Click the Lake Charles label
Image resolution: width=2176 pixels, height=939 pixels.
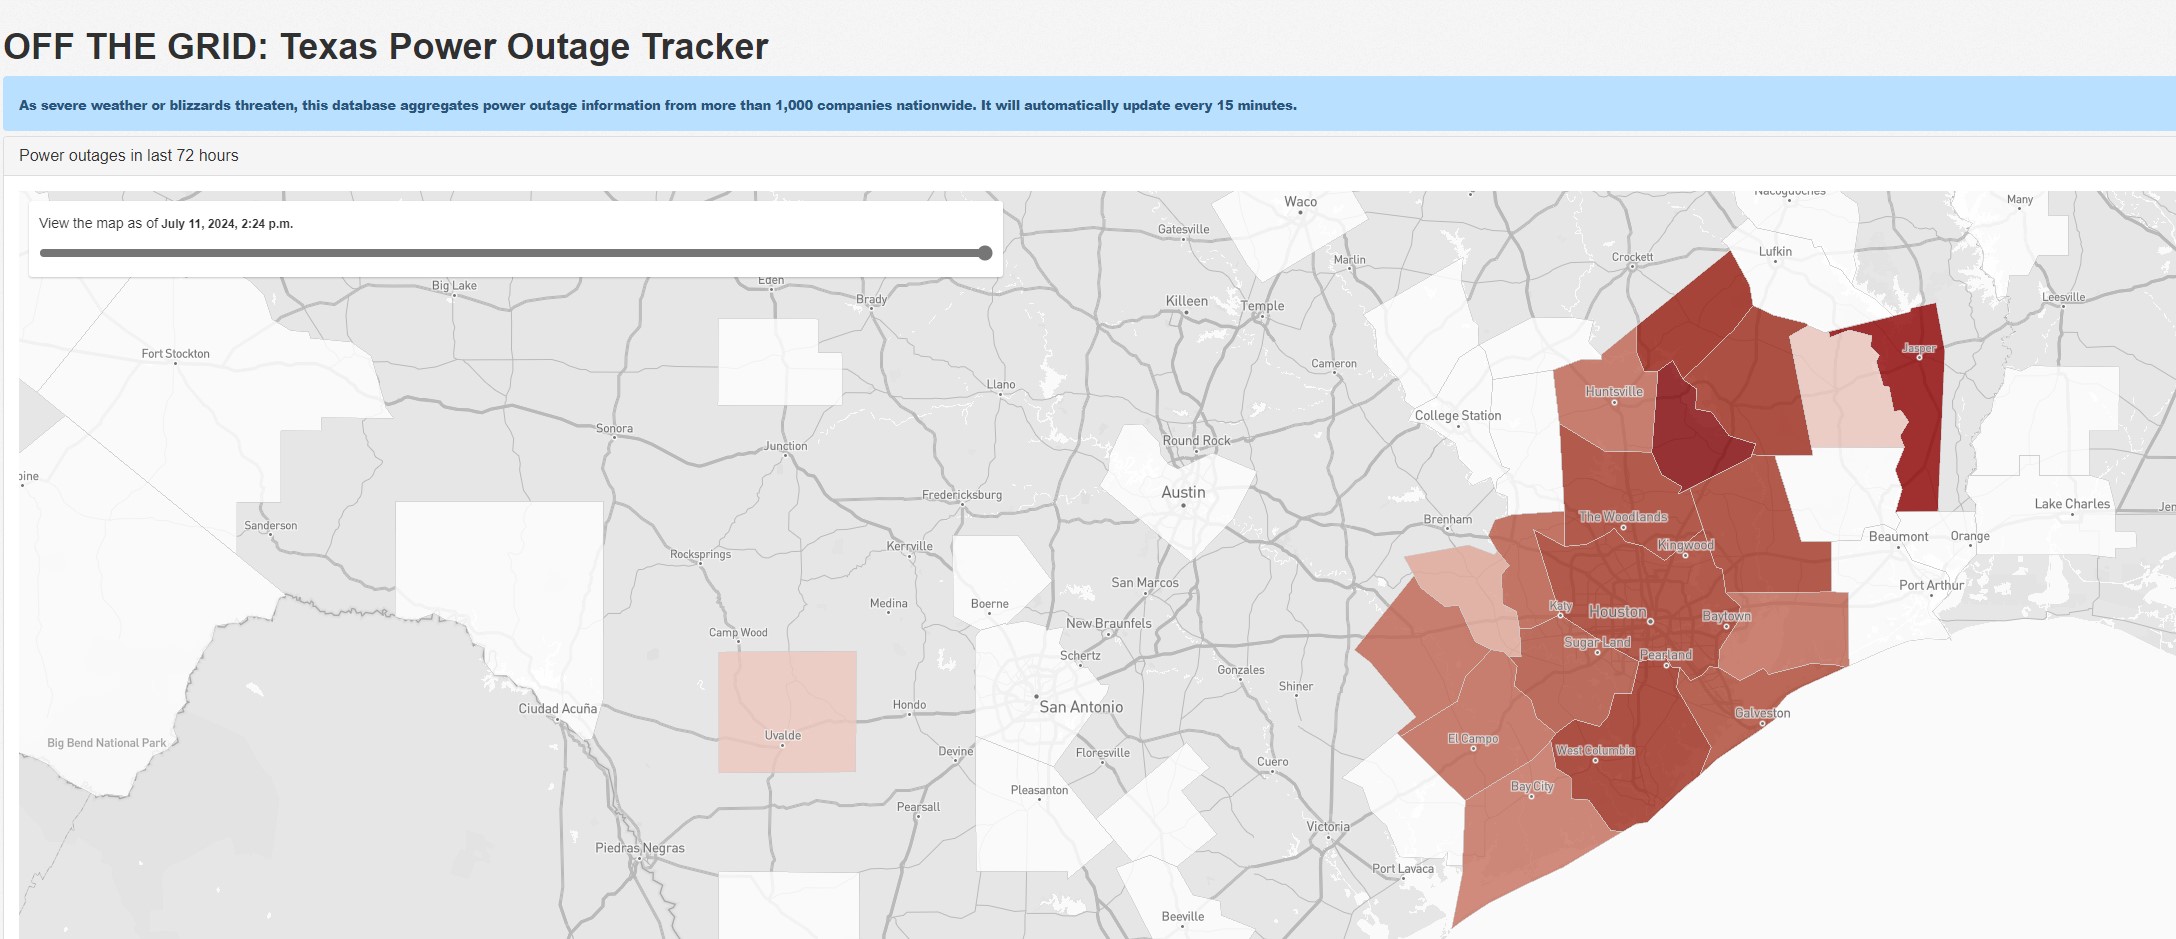pyautogui.click(x=2072, y=504)
